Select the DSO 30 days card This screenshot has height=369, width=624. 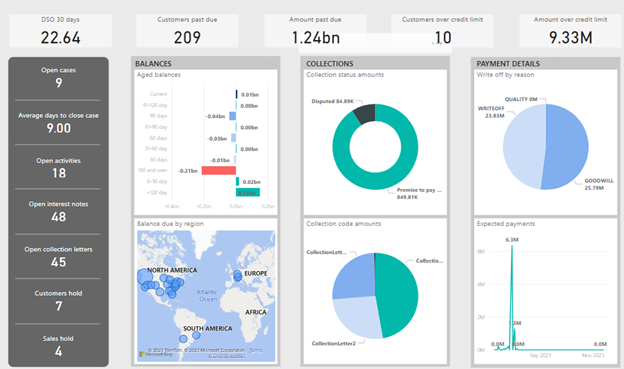[60, 31]
